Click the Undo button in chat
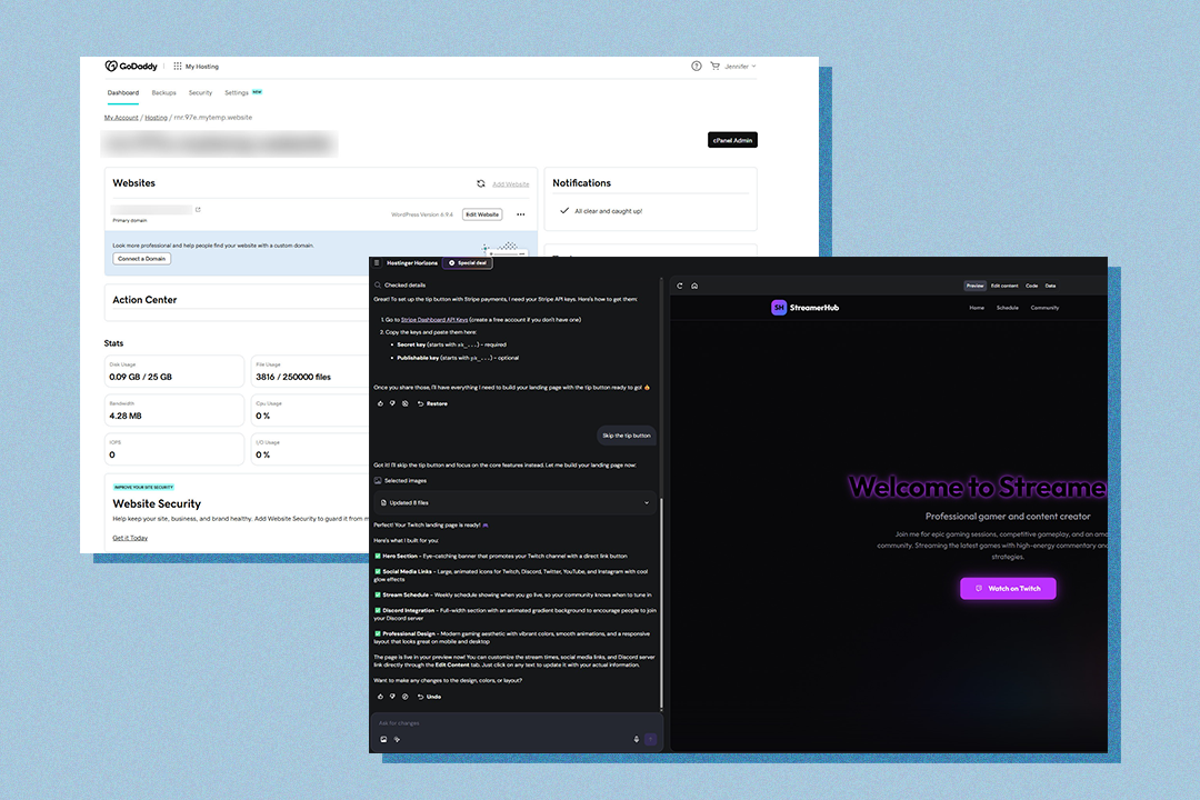The width and height of the screenshot is (1200, 800). coord(430,696)
